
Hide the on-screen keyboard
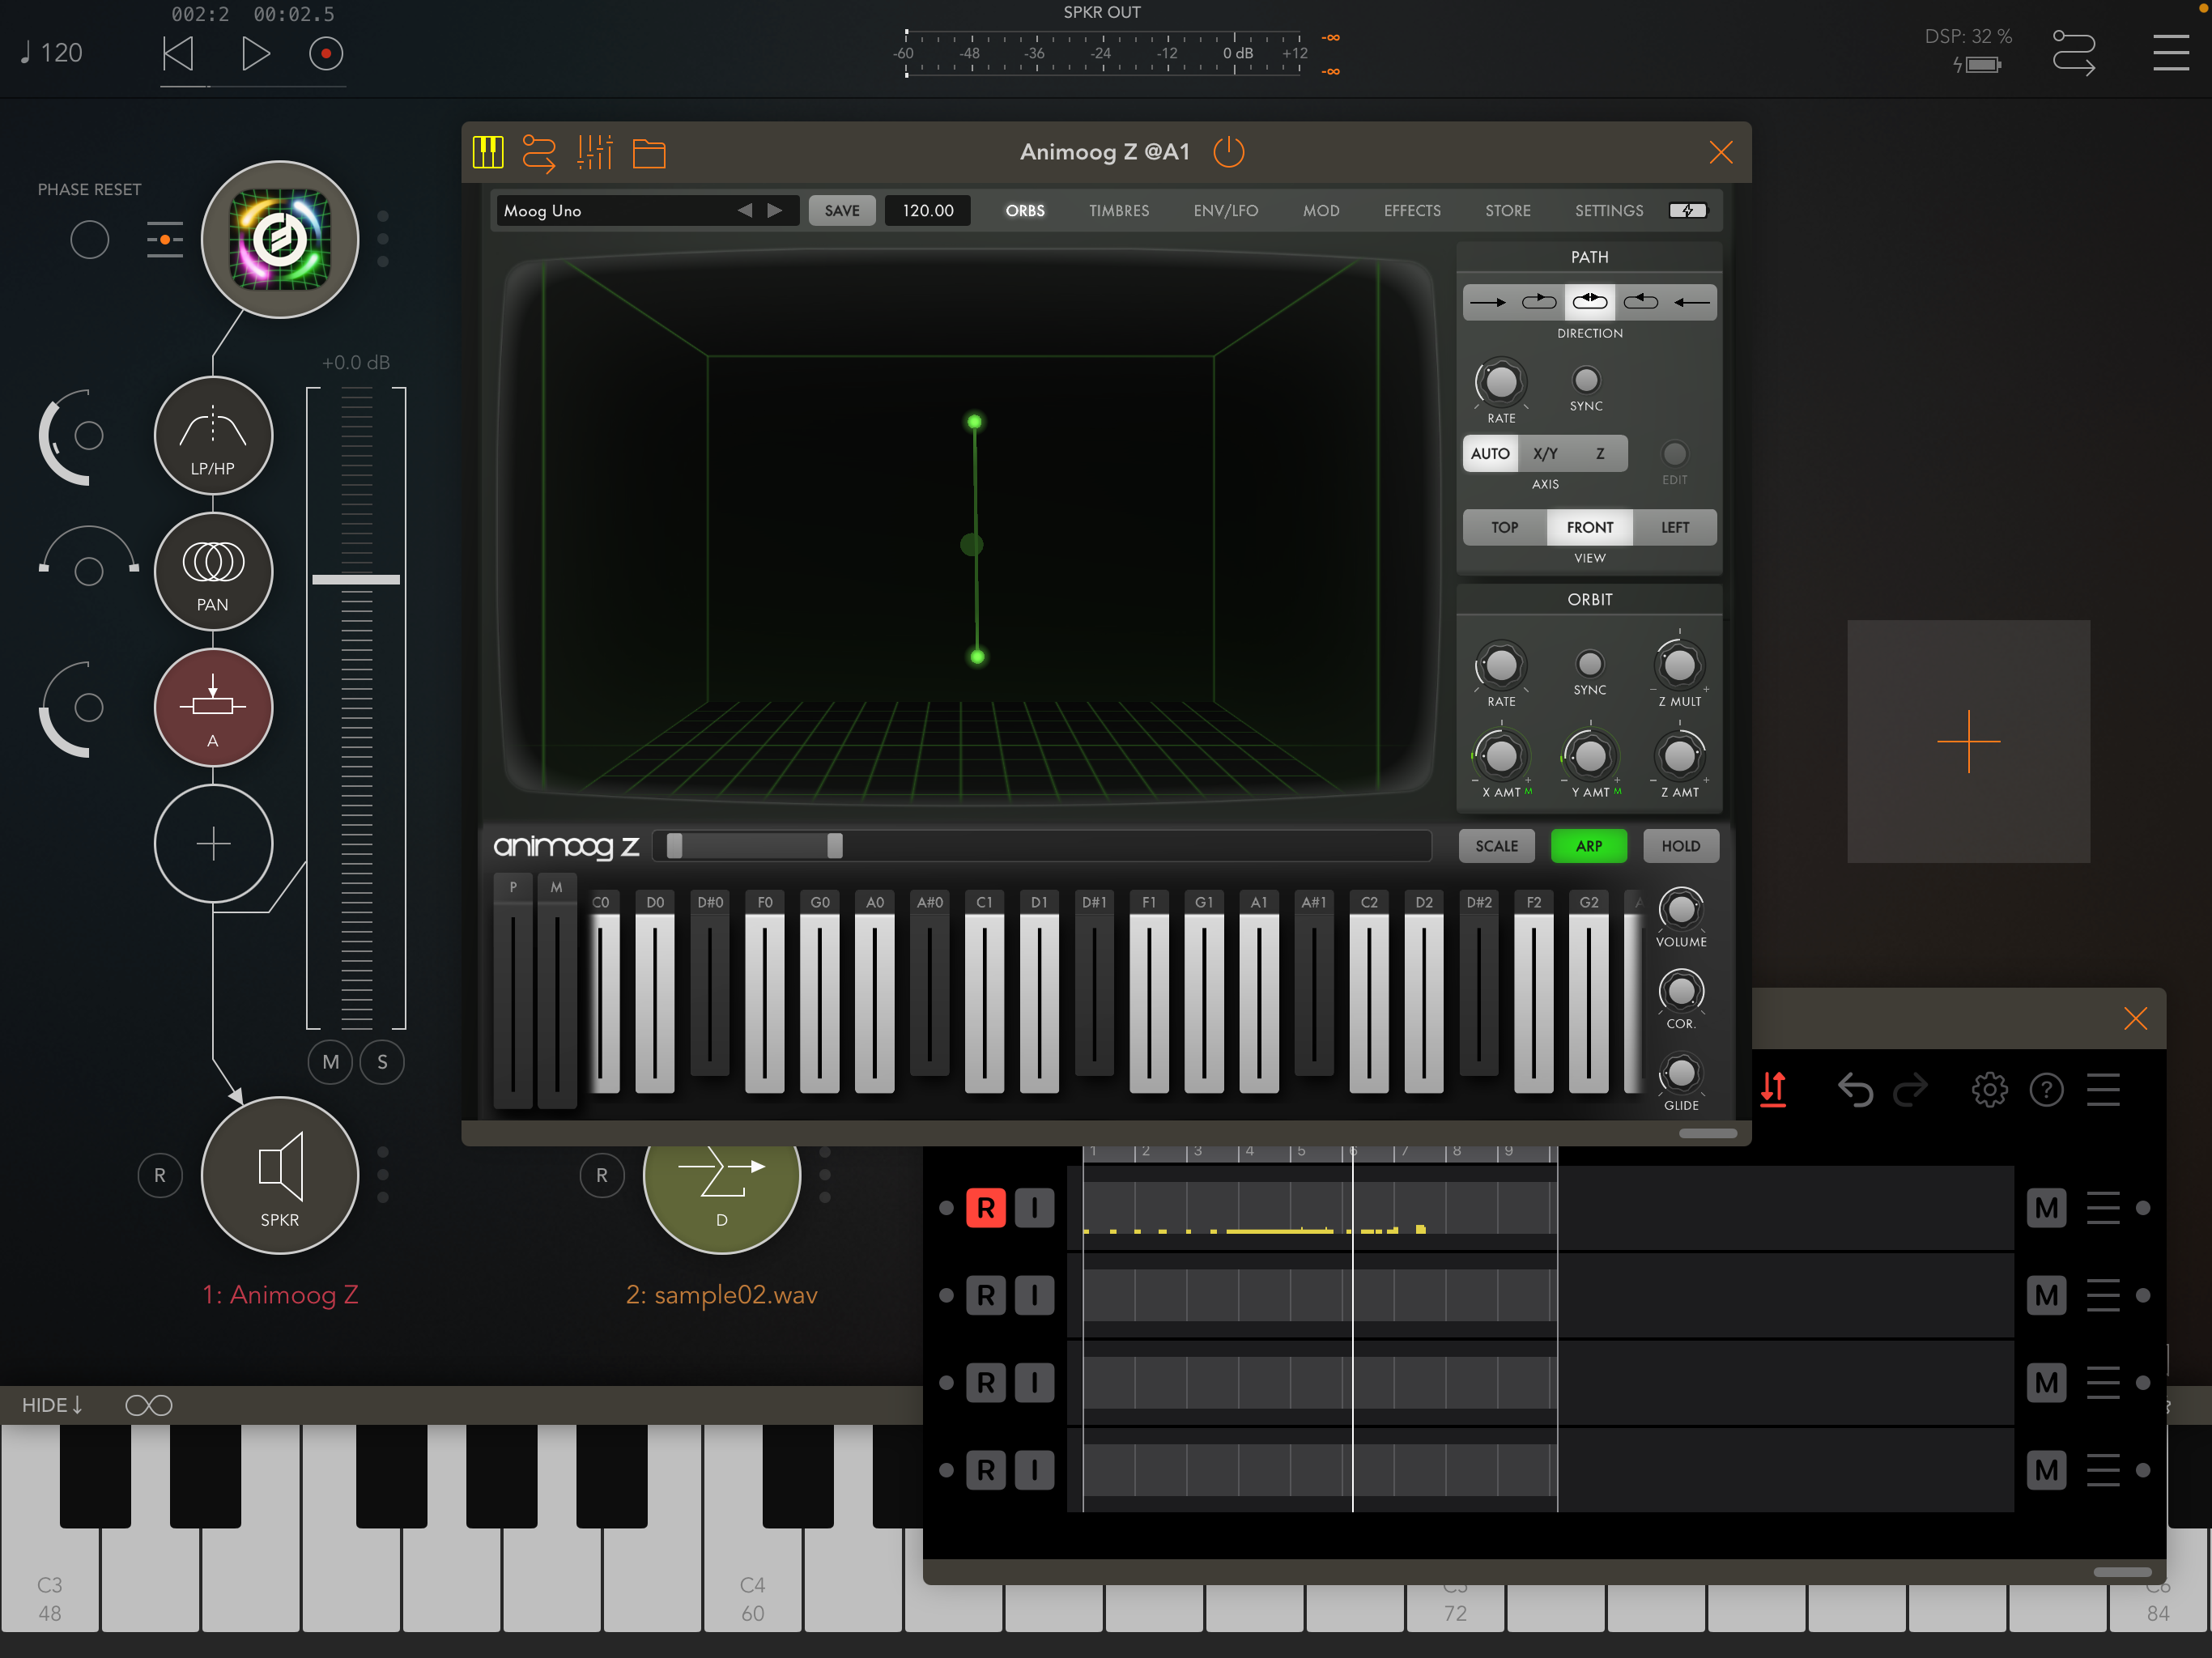(x=52, y=1405)
